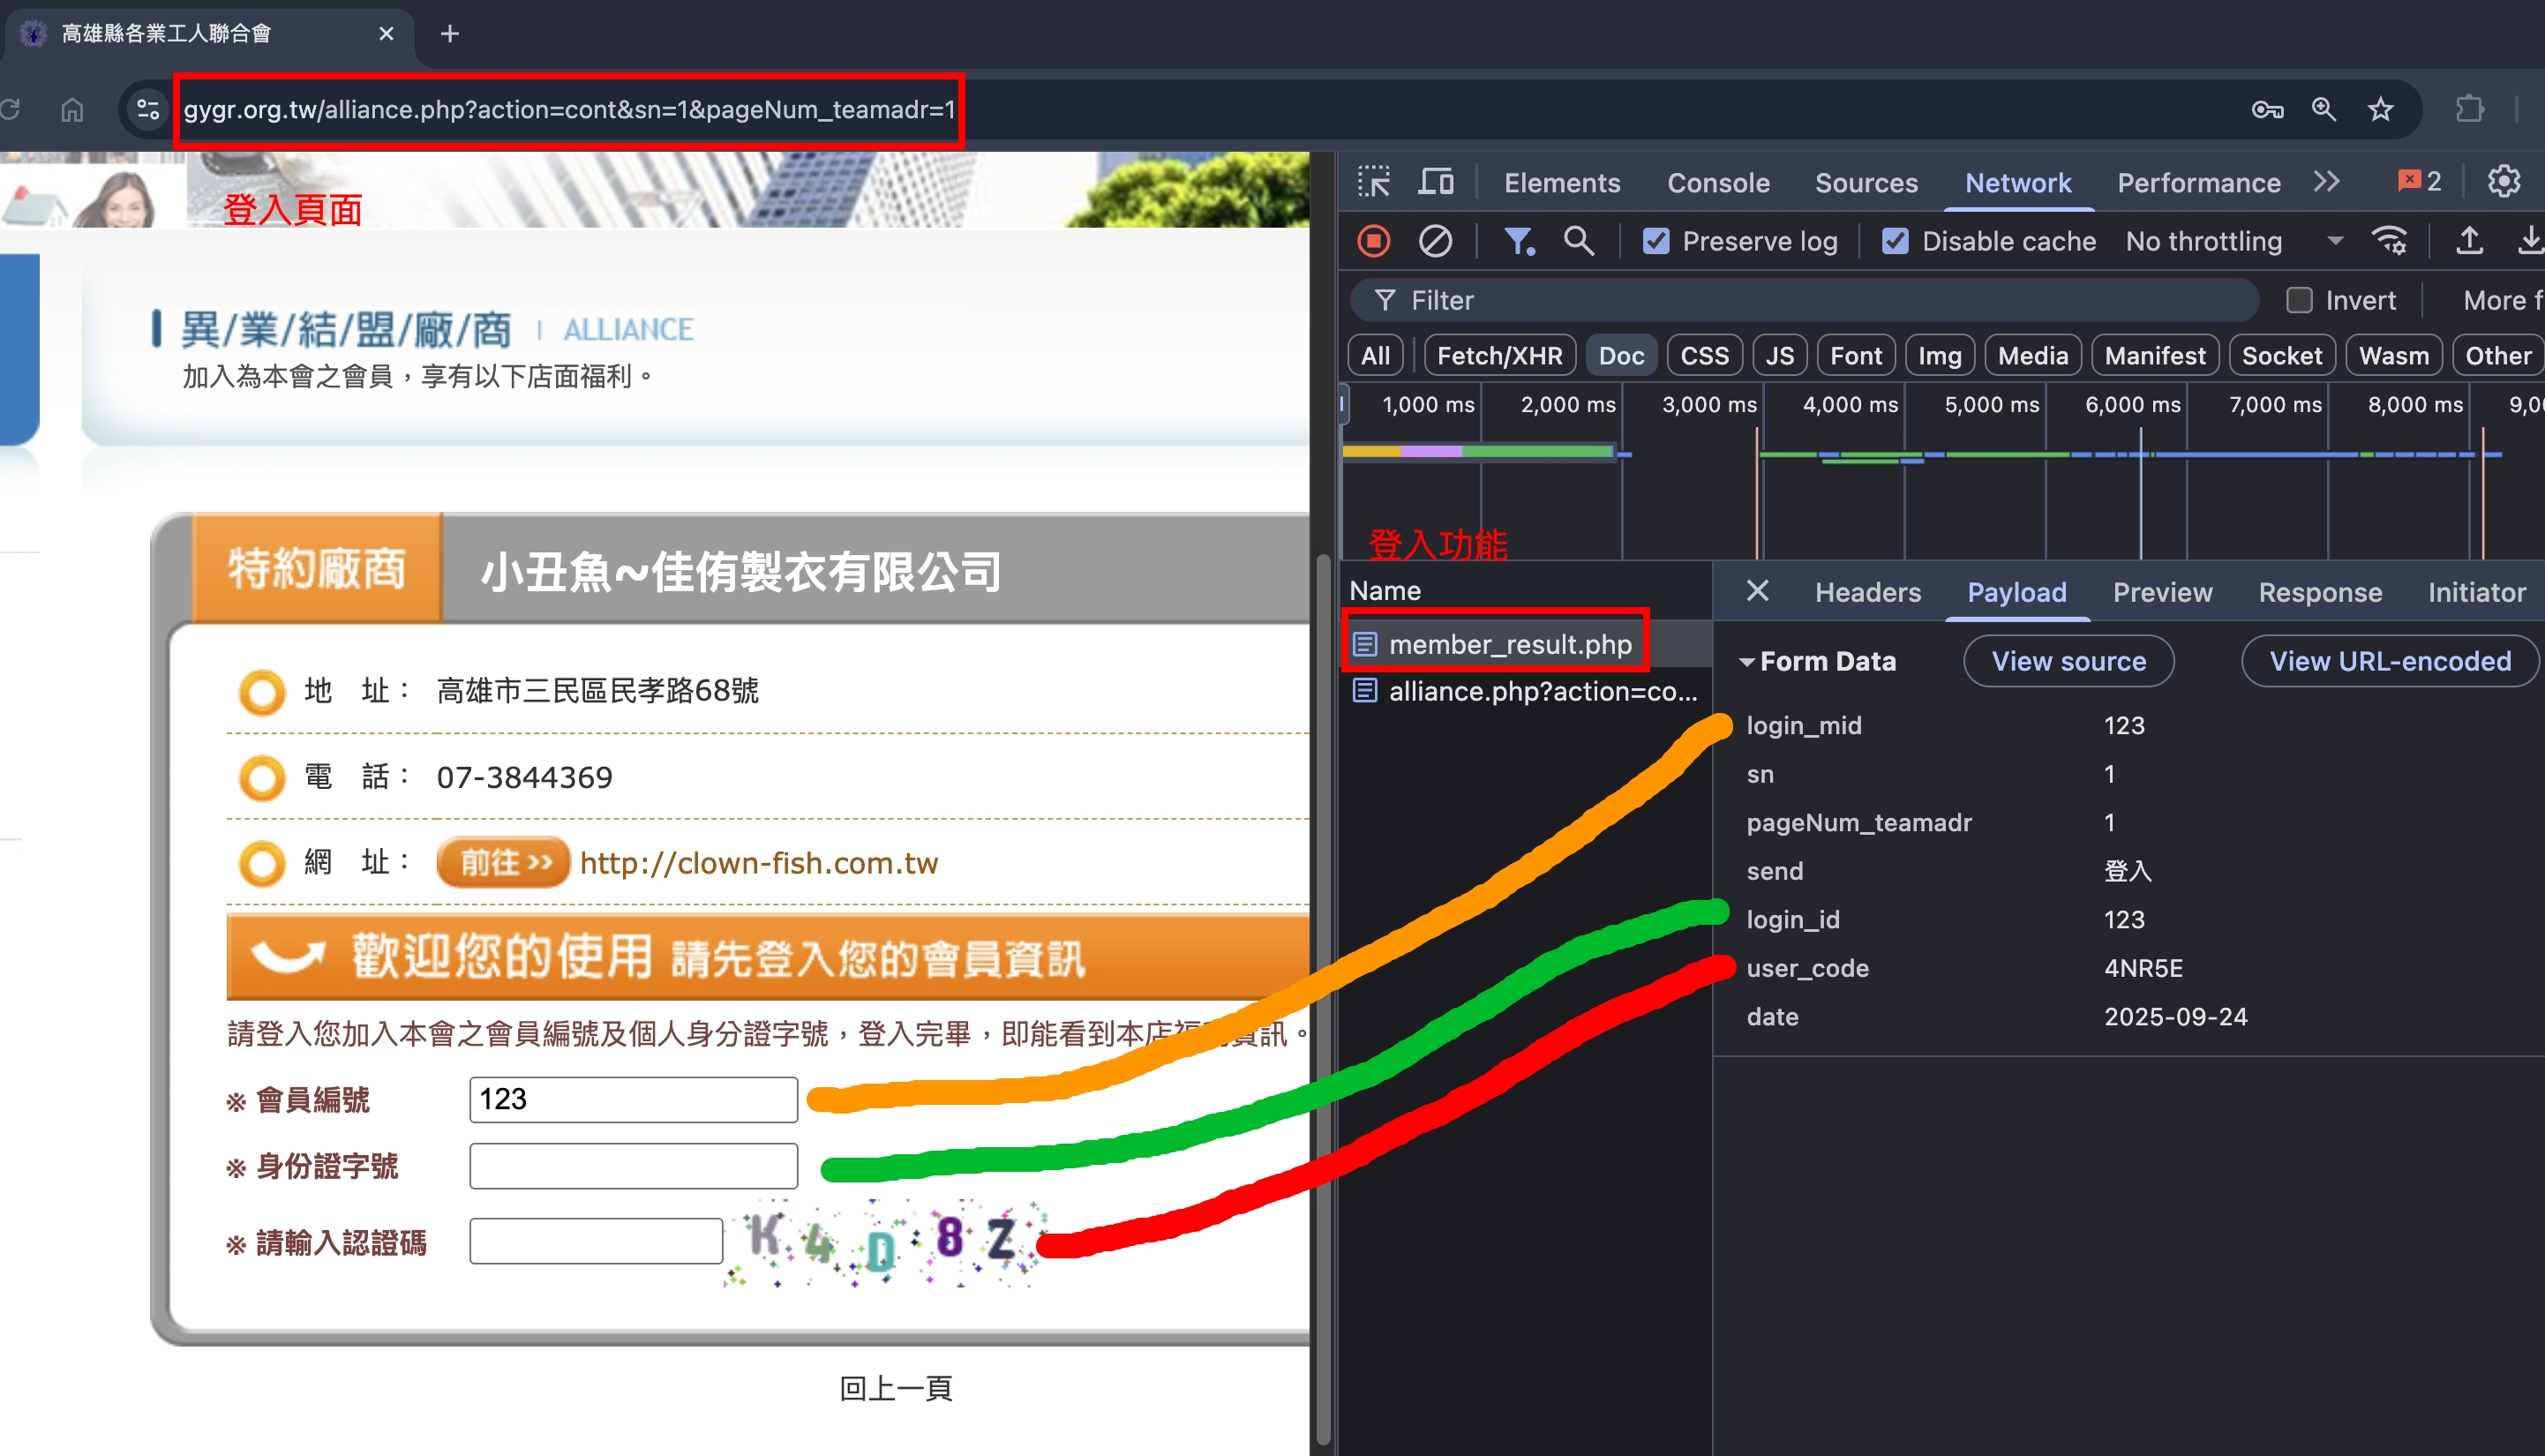This screenshot has height=1456, width=2545.
Task: Filter requests by Wasm
Action: (2393, 356)
